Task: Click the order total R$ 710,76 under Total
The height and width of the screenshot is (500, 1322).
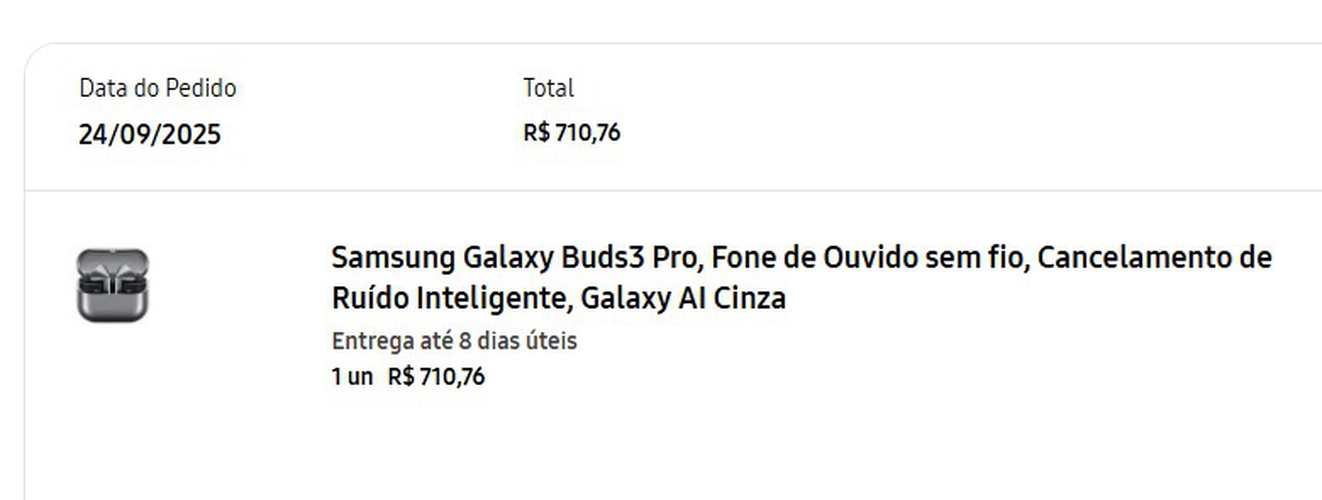Action: (x=571, y=132)
